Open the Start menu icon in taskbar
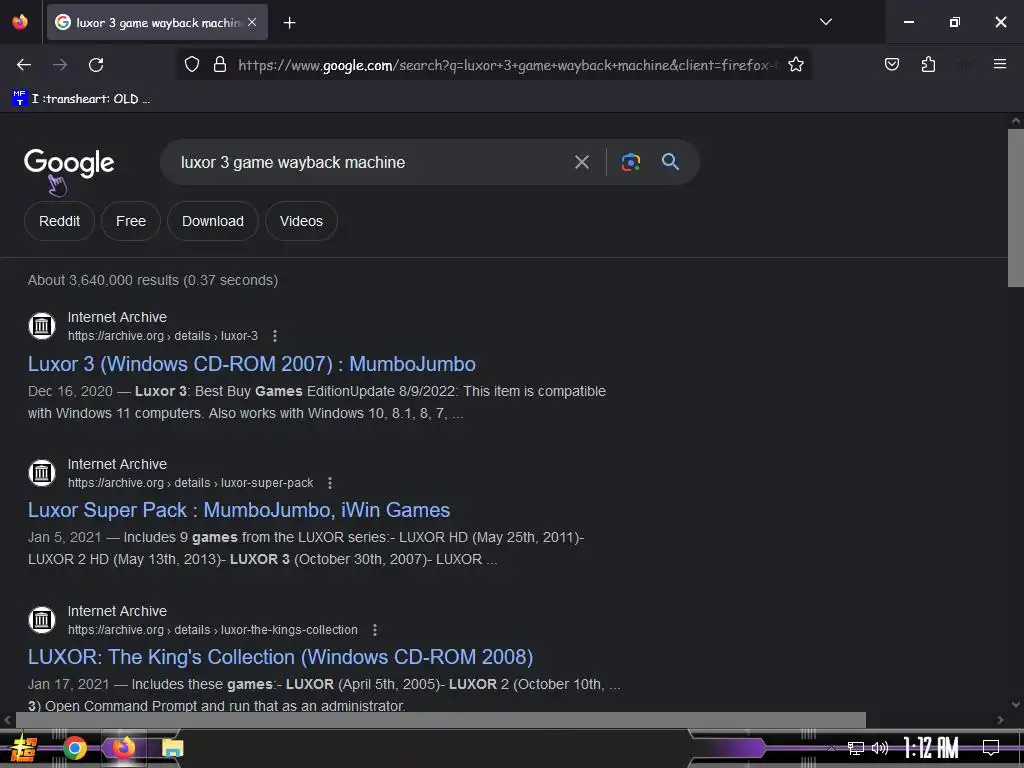Screen dimensions: 1024x768 [23, 748]
